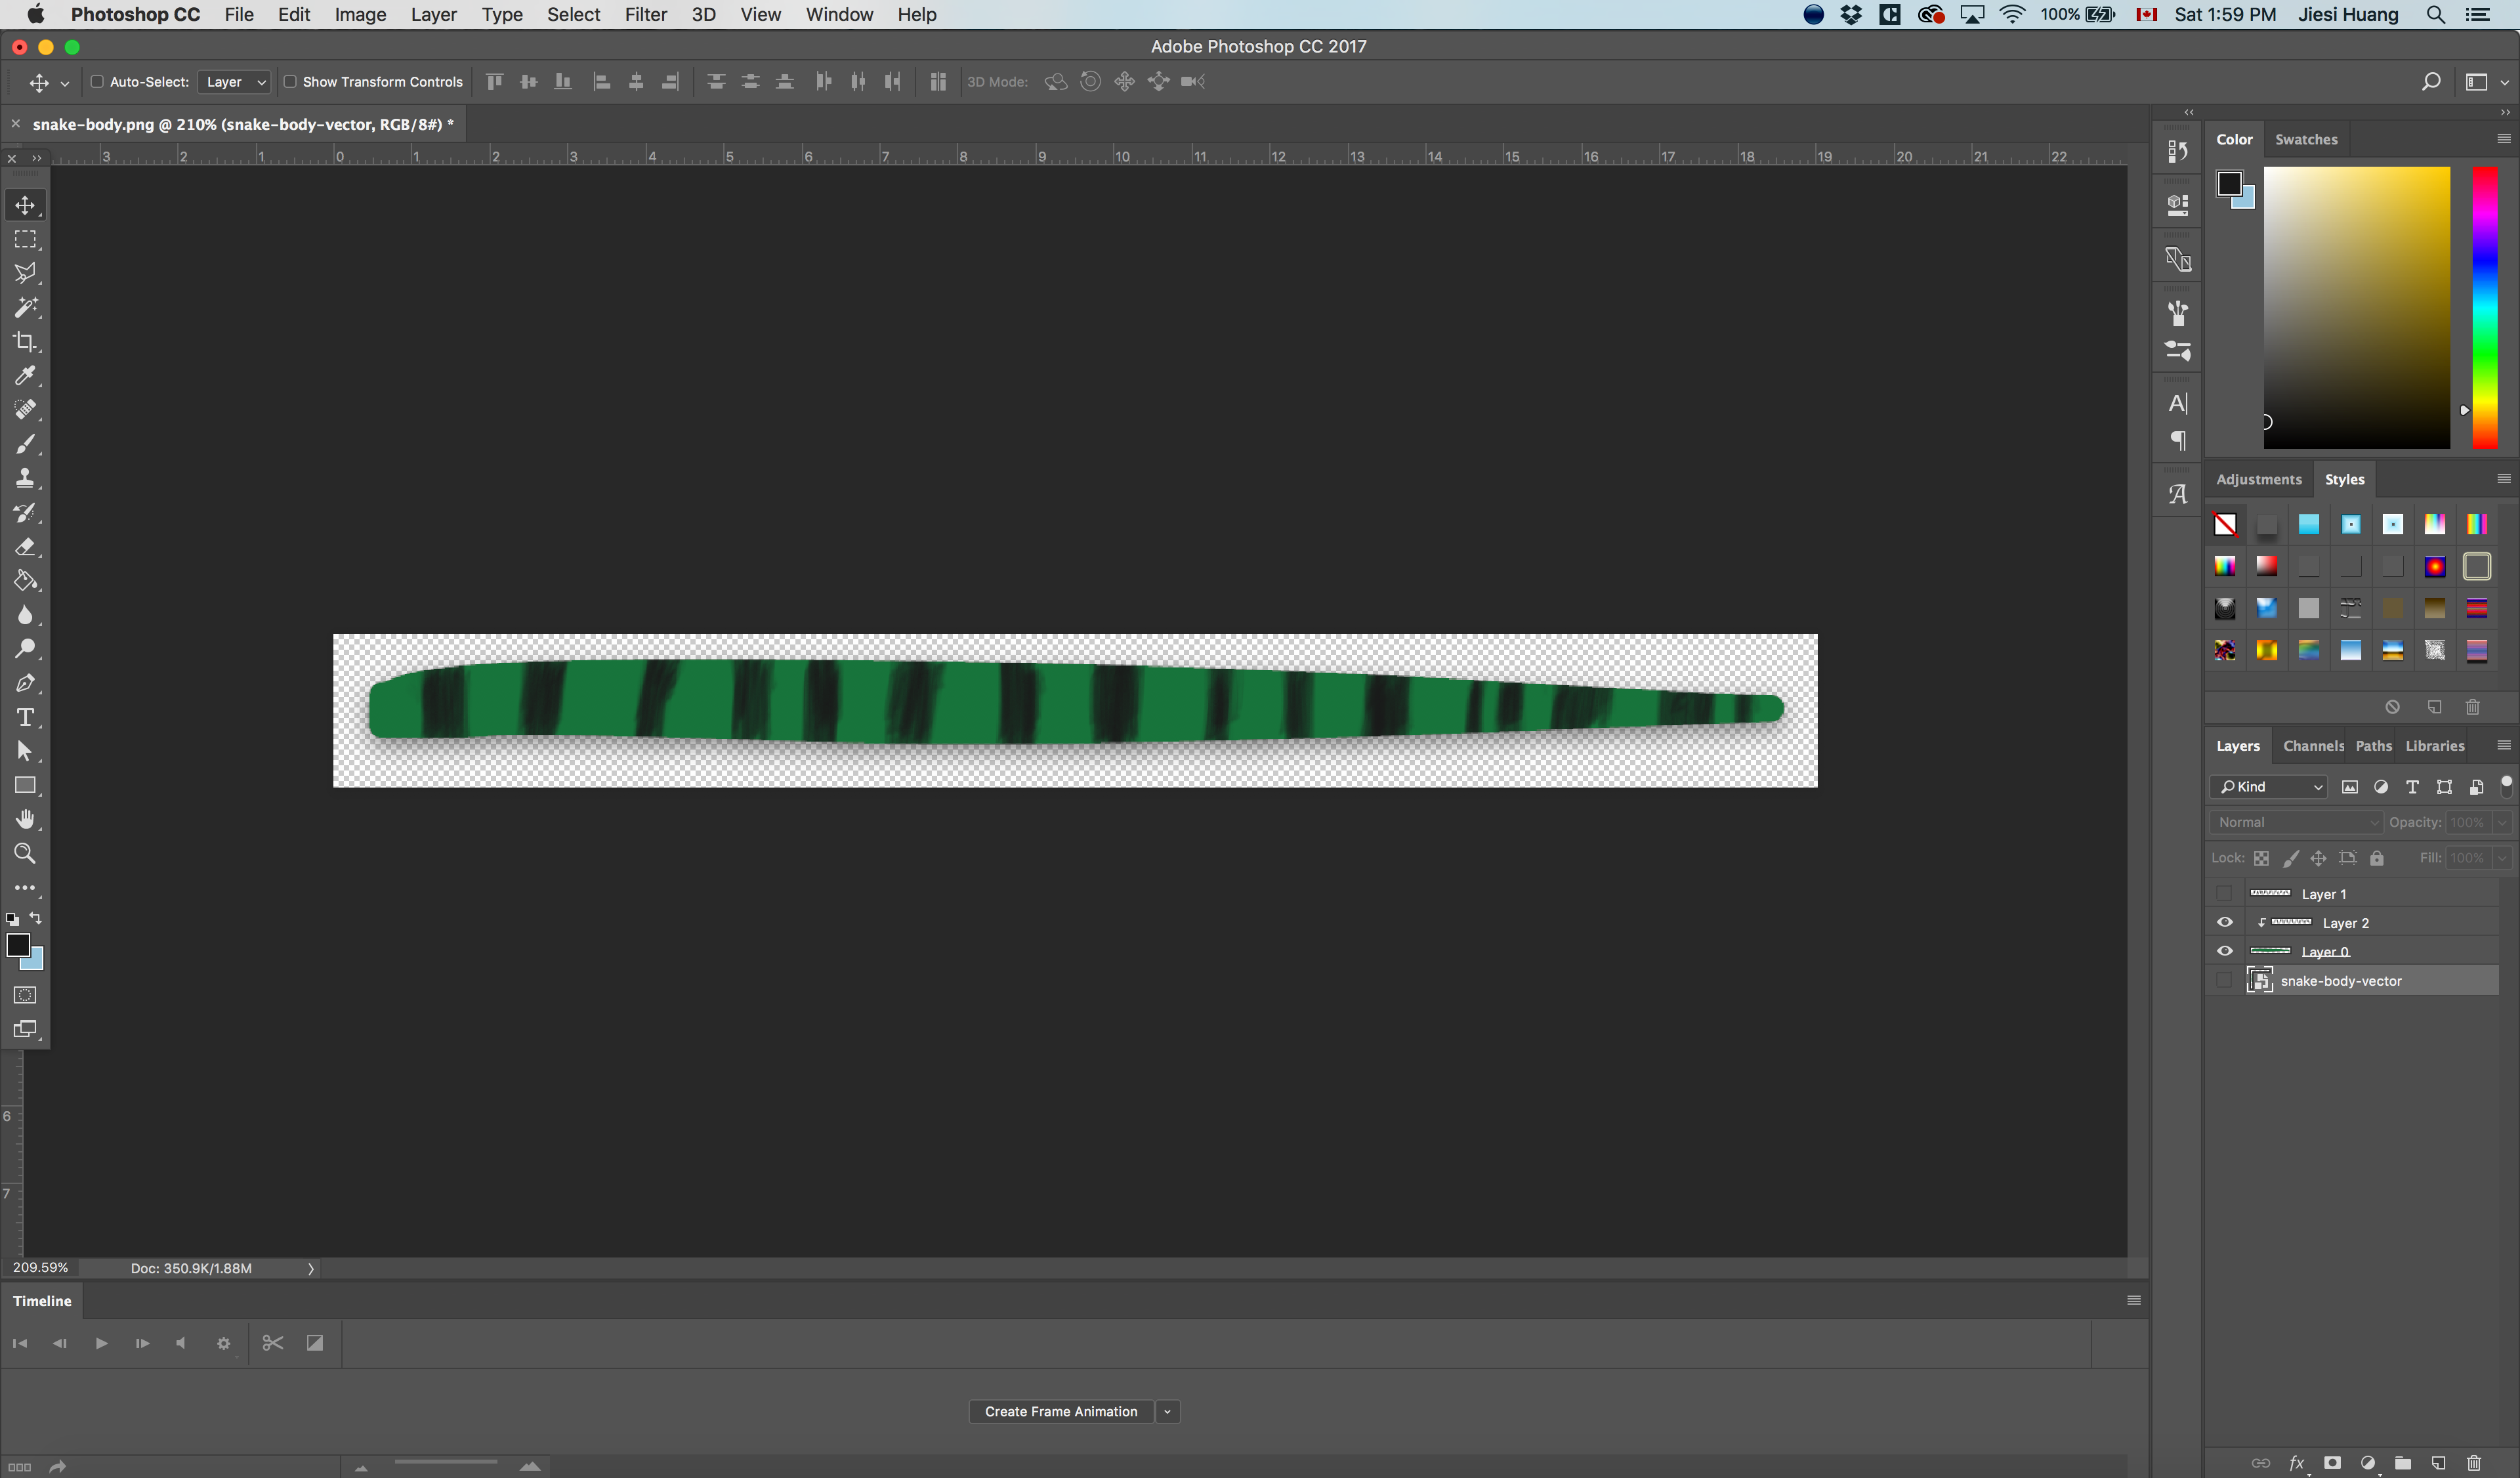Open the layer filter Kind dropdown
The width and height of the screenshot is (2520, 1478).
tap(2268, 787)
